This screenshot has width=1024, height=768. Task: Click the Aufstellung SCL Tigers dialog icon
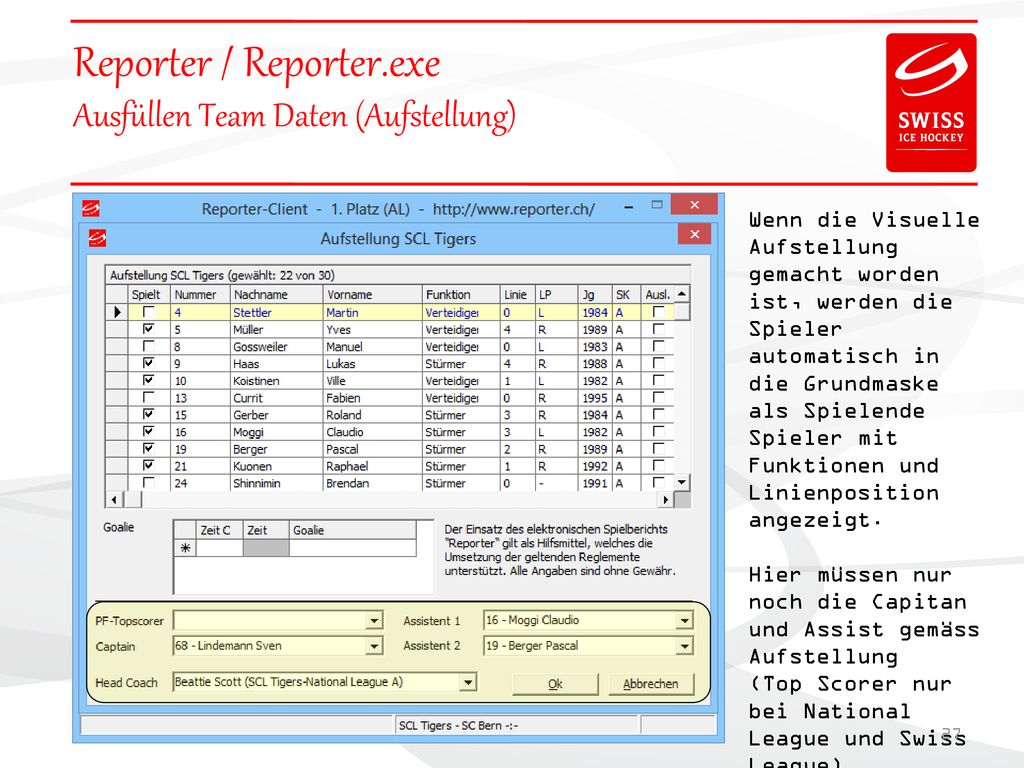tap(97, 238)
